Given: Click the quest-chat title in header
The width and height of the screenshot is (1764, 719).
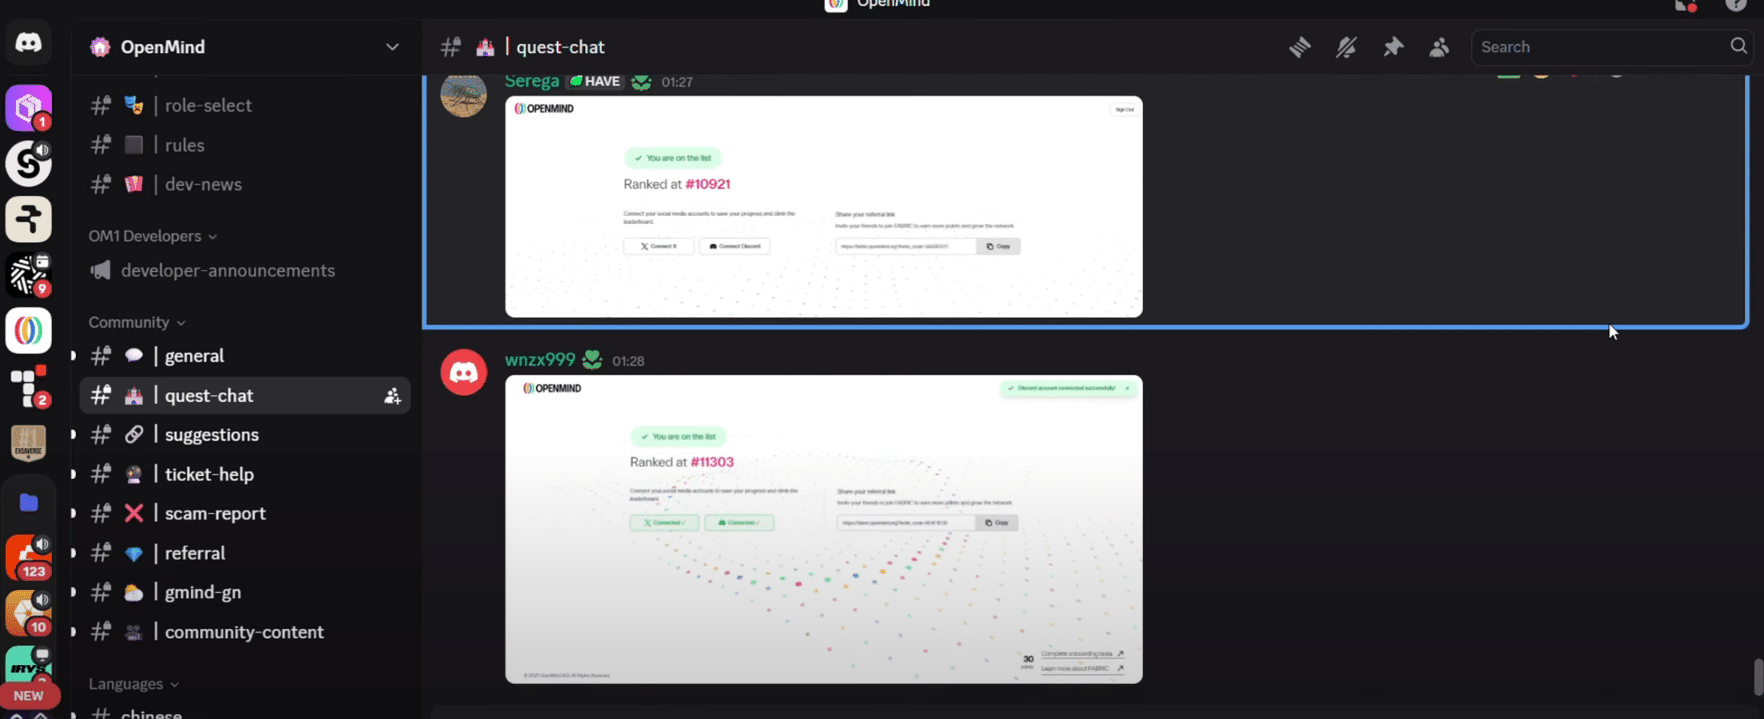Looking at the screenshot, I should pos(560,47).
